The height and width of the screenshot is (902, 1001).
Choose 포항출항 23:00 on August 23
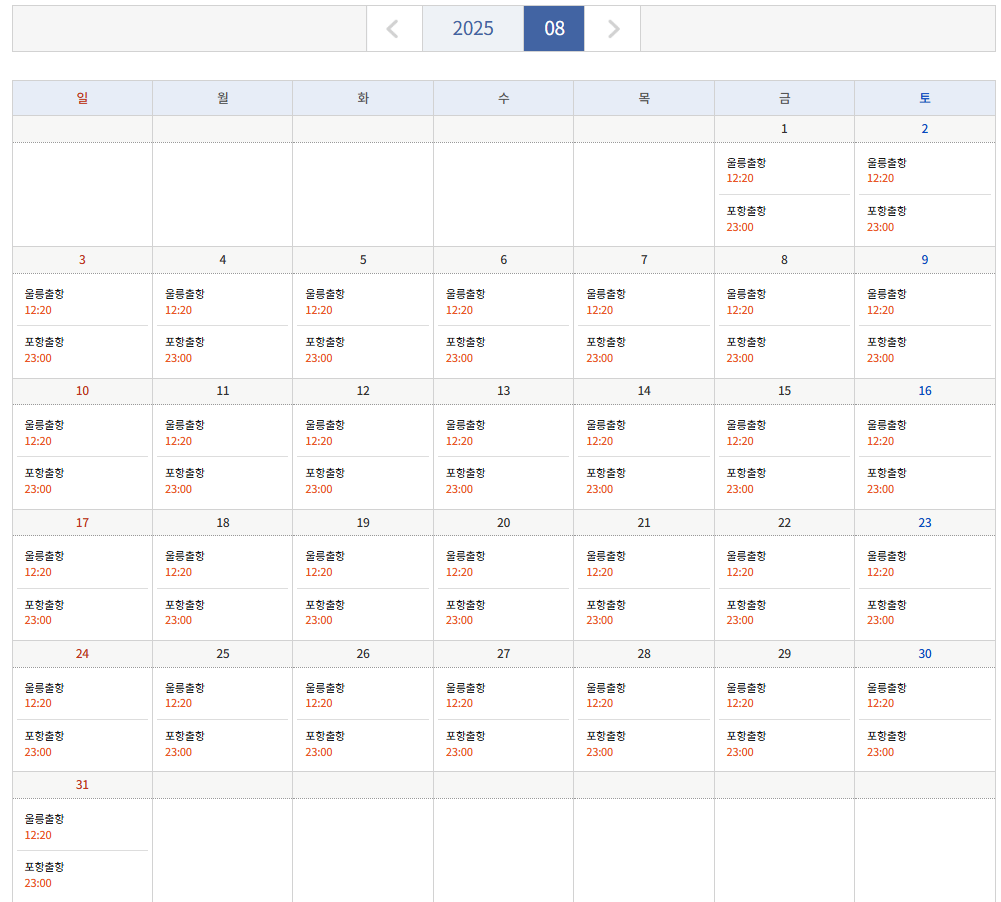(887, 612)
